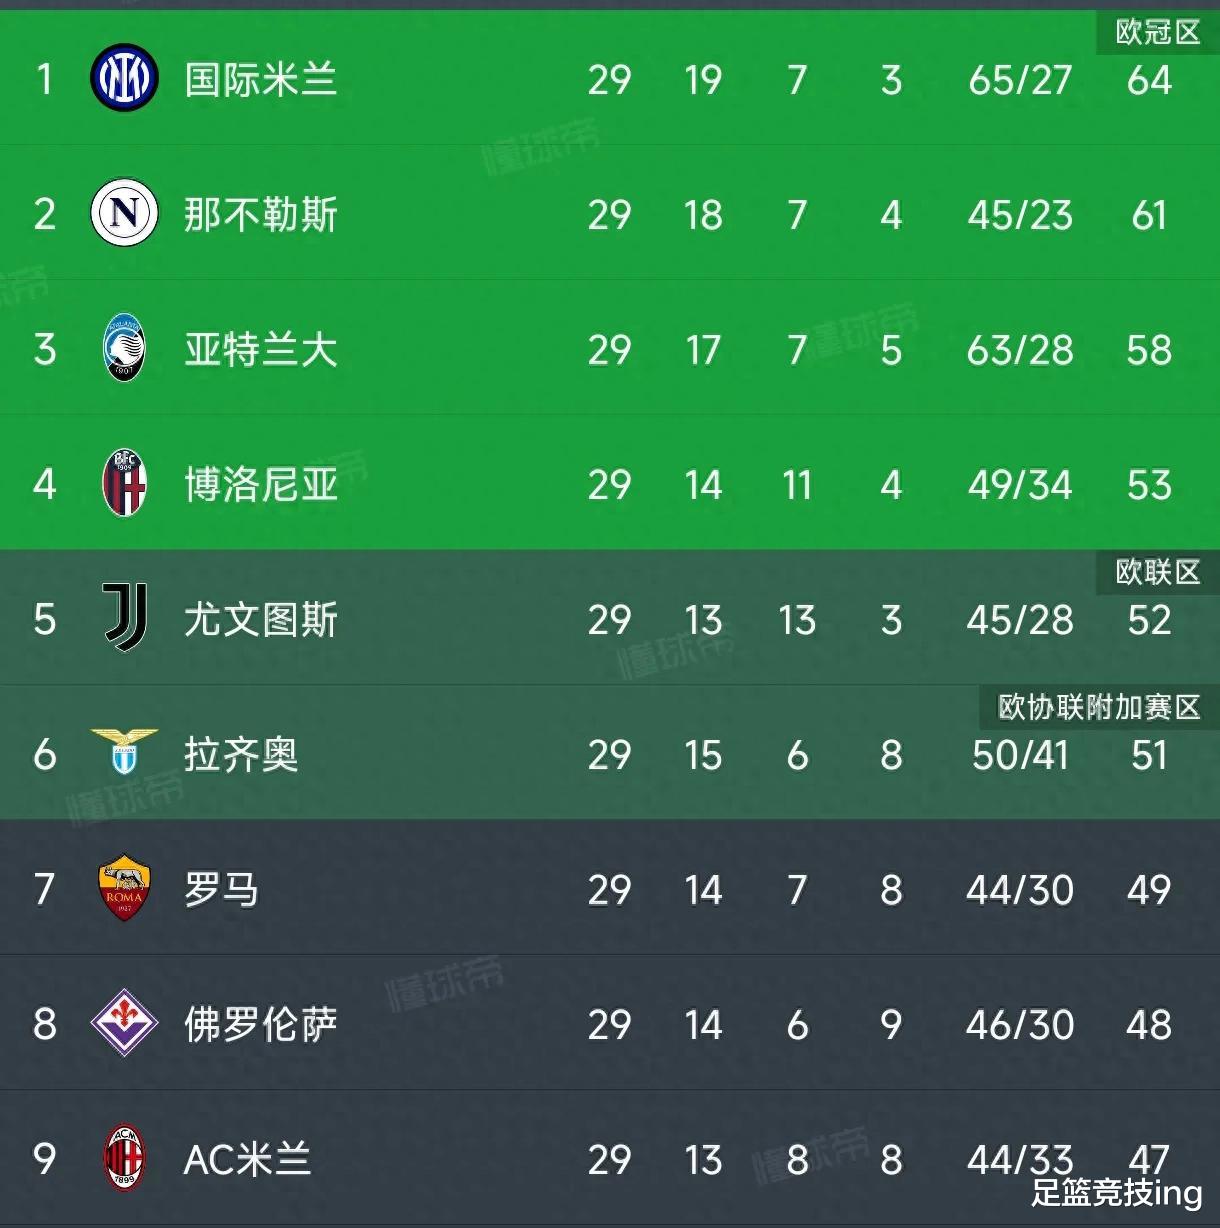
Task: Click the AC Milan club badge
Action: click(125, 1158)
